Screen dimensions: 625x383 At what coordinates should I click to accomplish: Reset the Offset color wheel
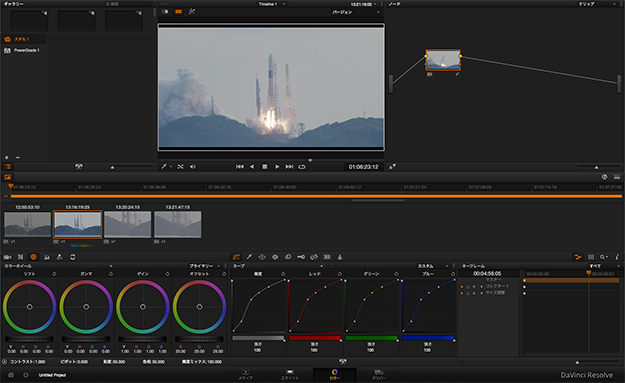point(224,274)
